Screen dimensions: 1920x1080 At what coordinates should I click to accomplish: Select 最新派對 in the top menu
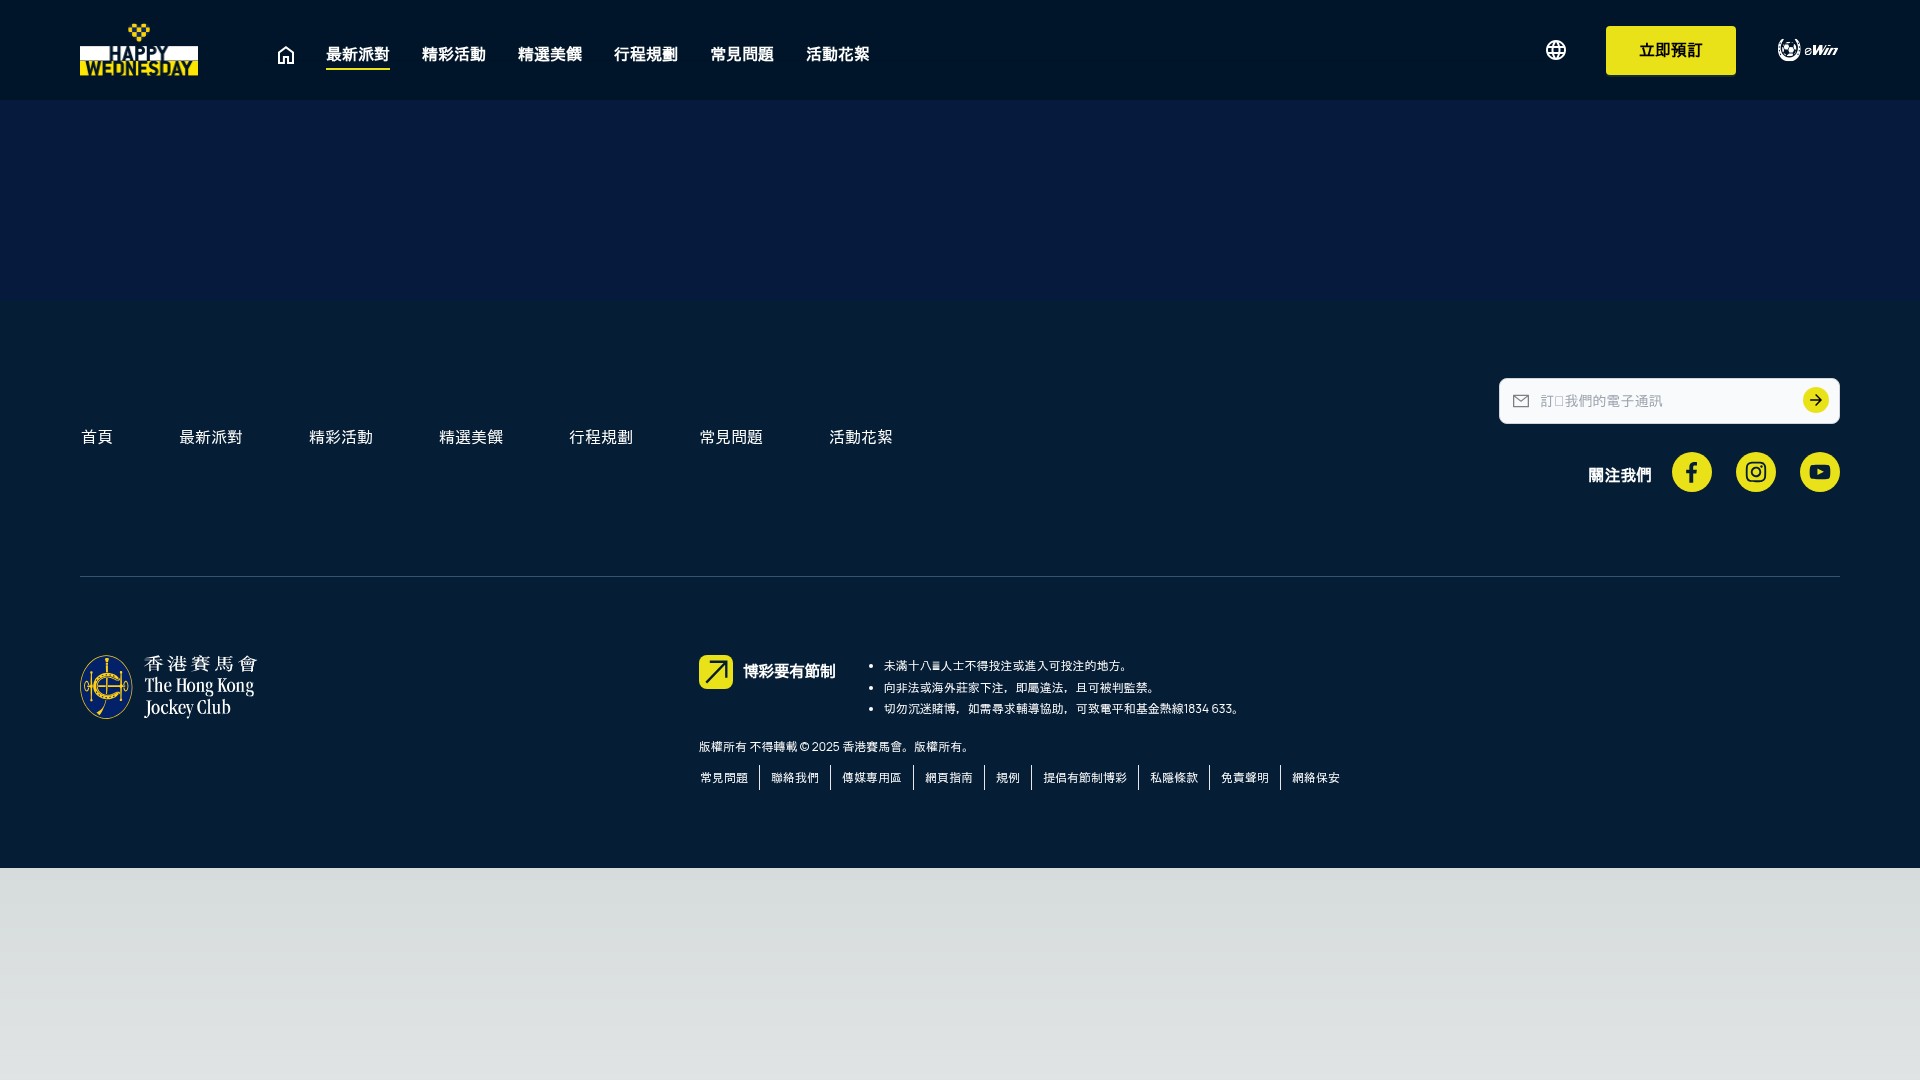click(358, 55)
